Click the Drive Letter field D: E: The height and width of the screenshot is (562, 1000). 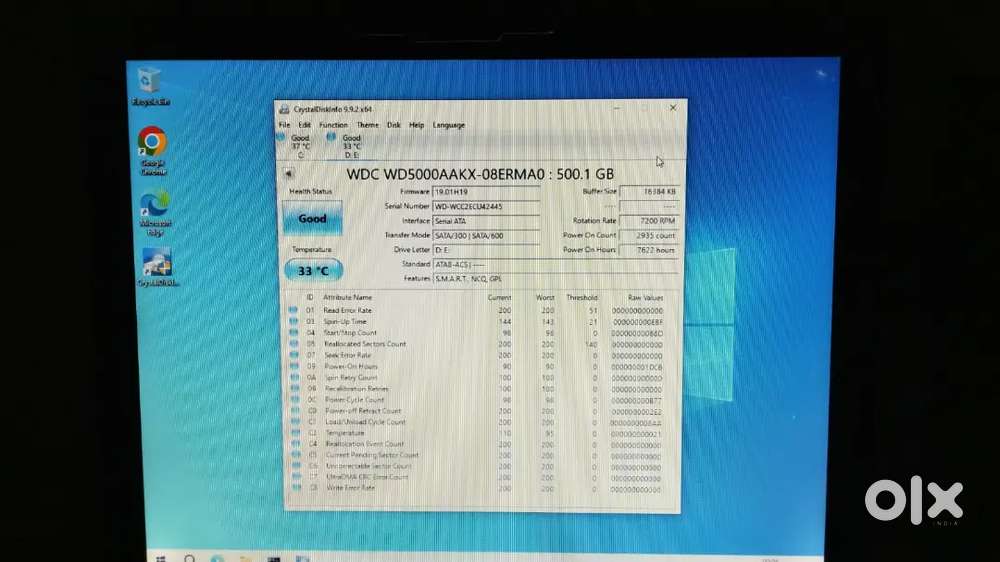(x=486, y=250)
